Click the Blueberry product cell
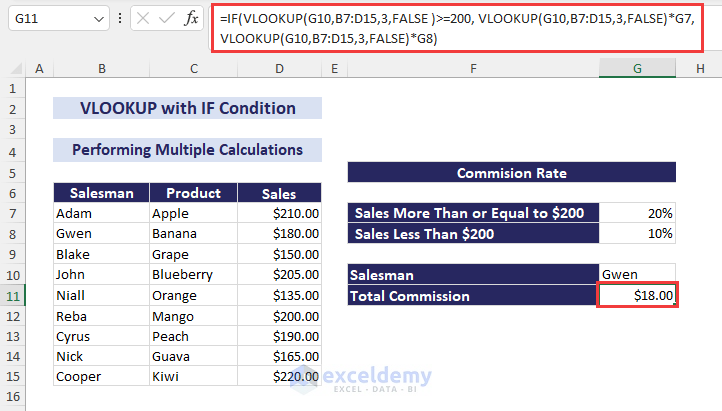 [191, 275]
